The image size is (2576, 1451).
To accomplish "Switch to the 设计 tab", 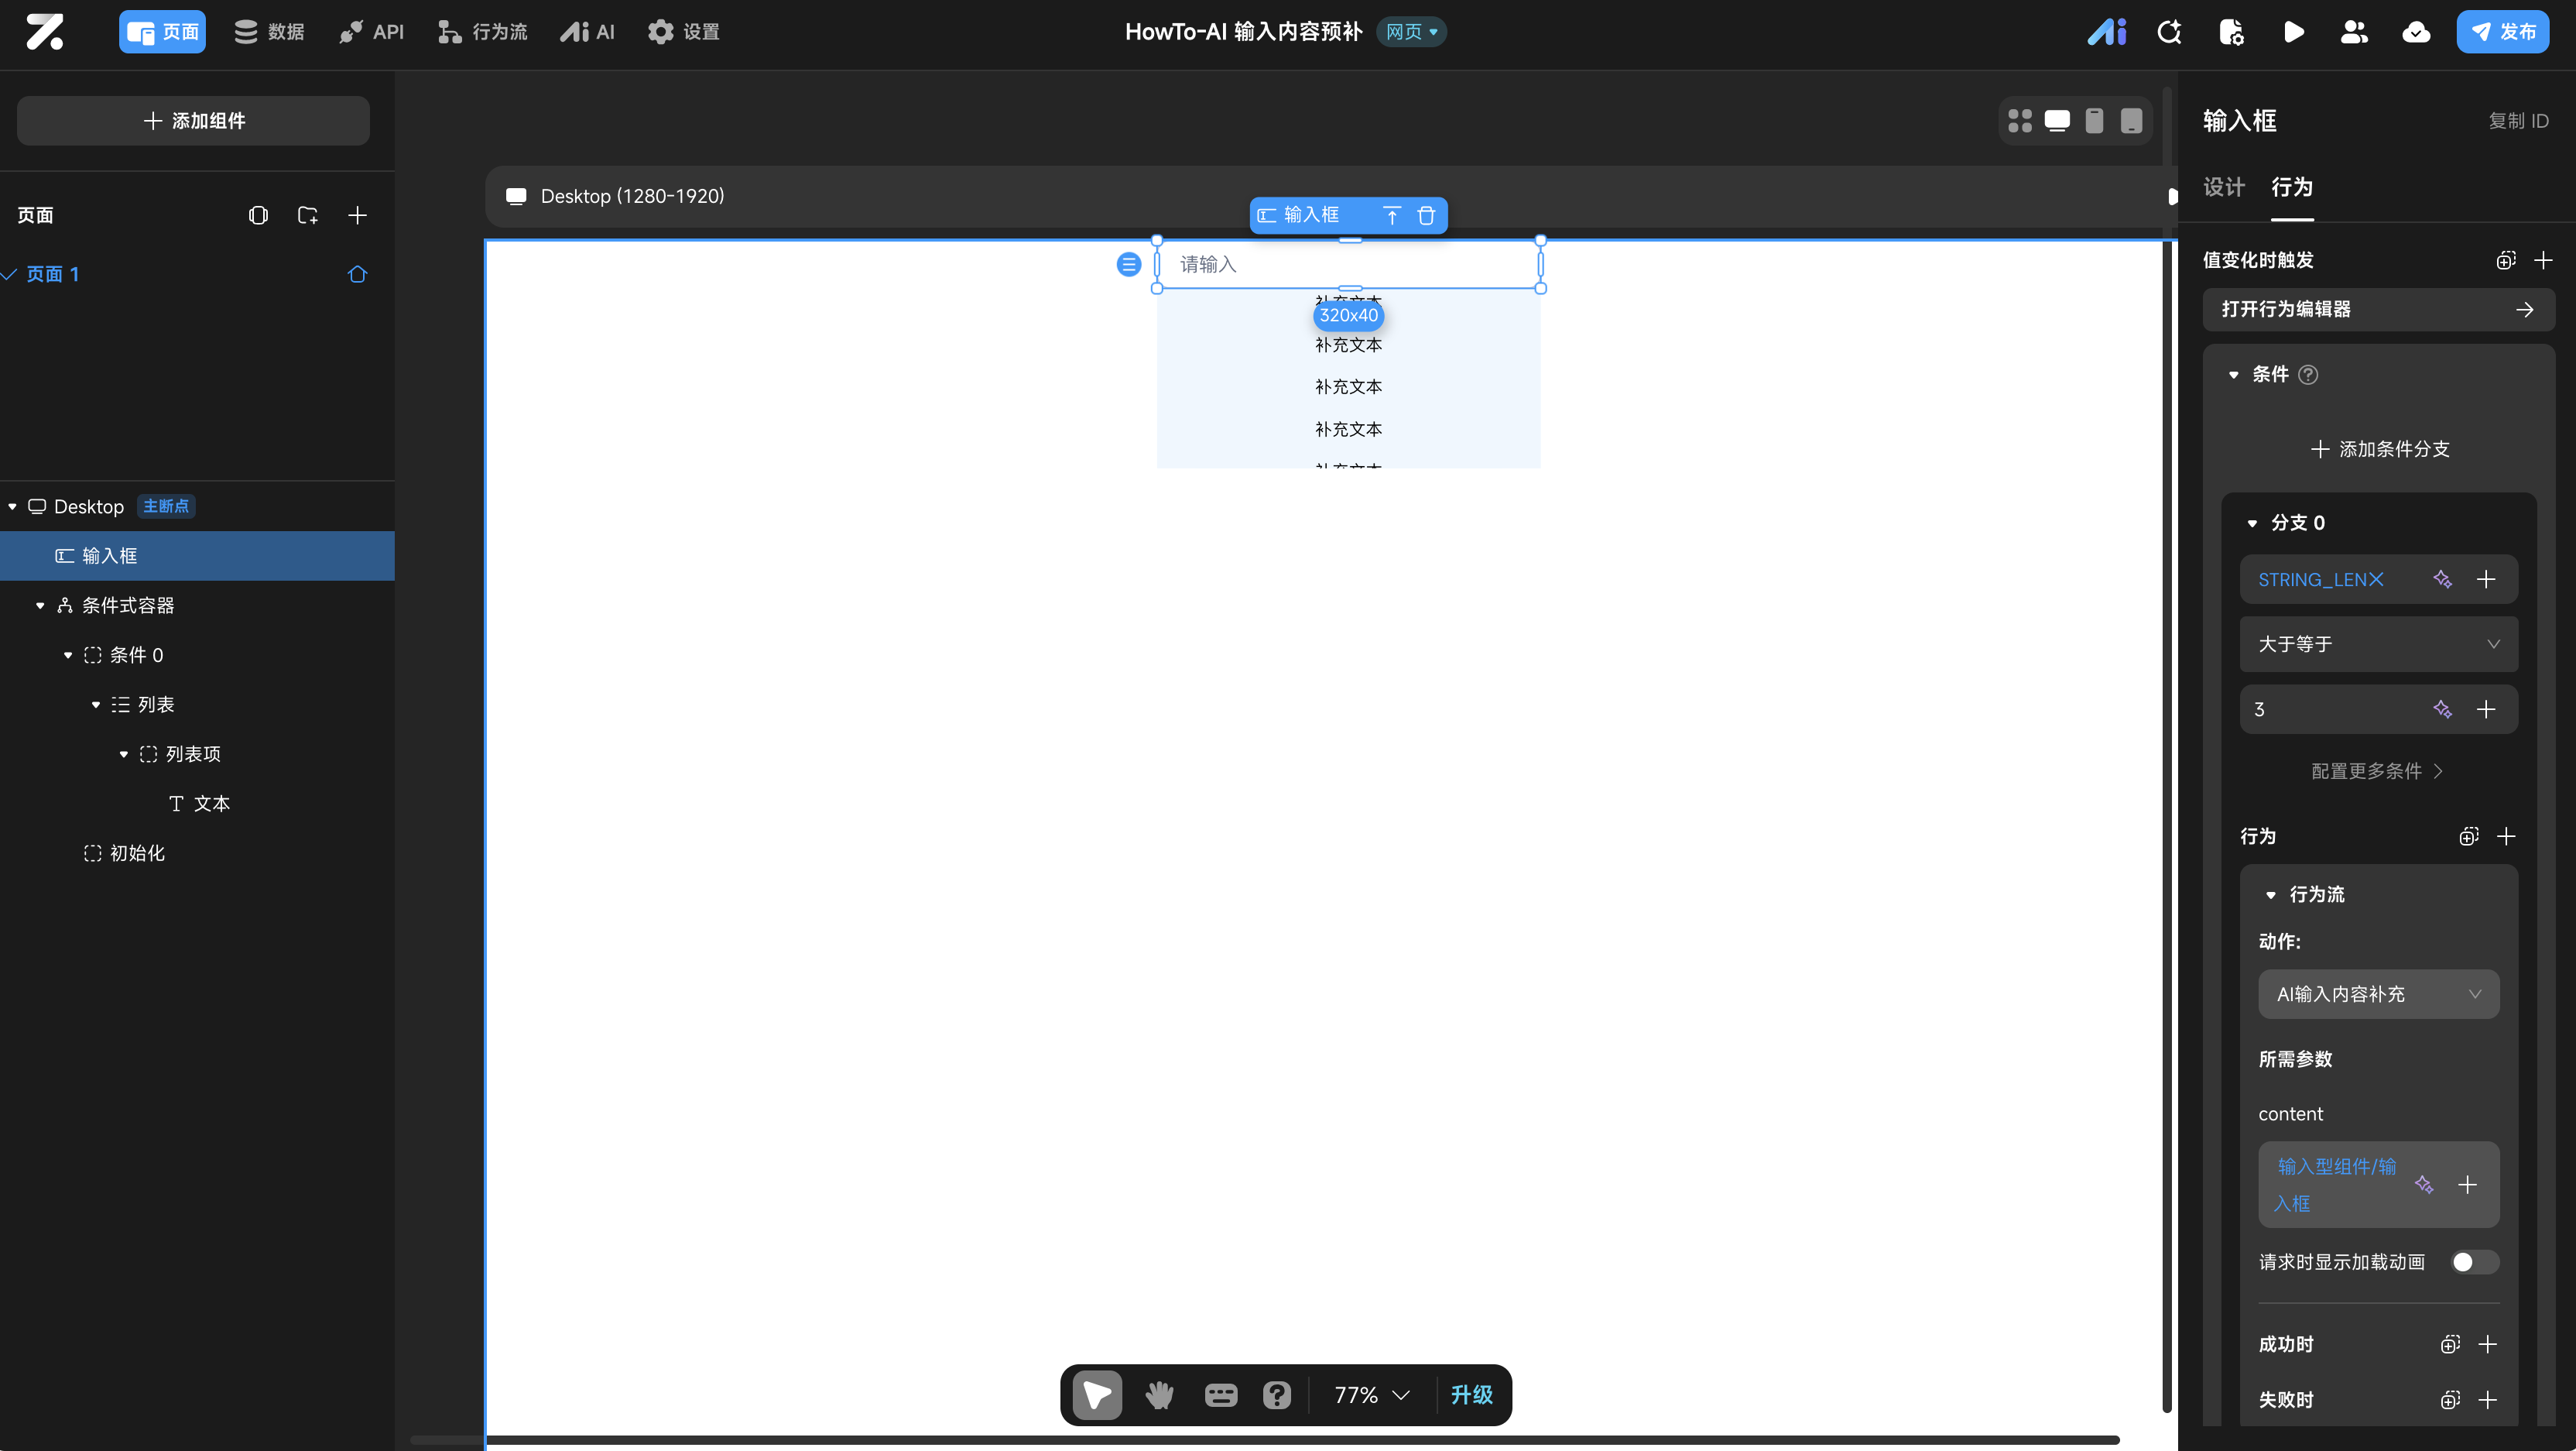I will coord(2223,187).
